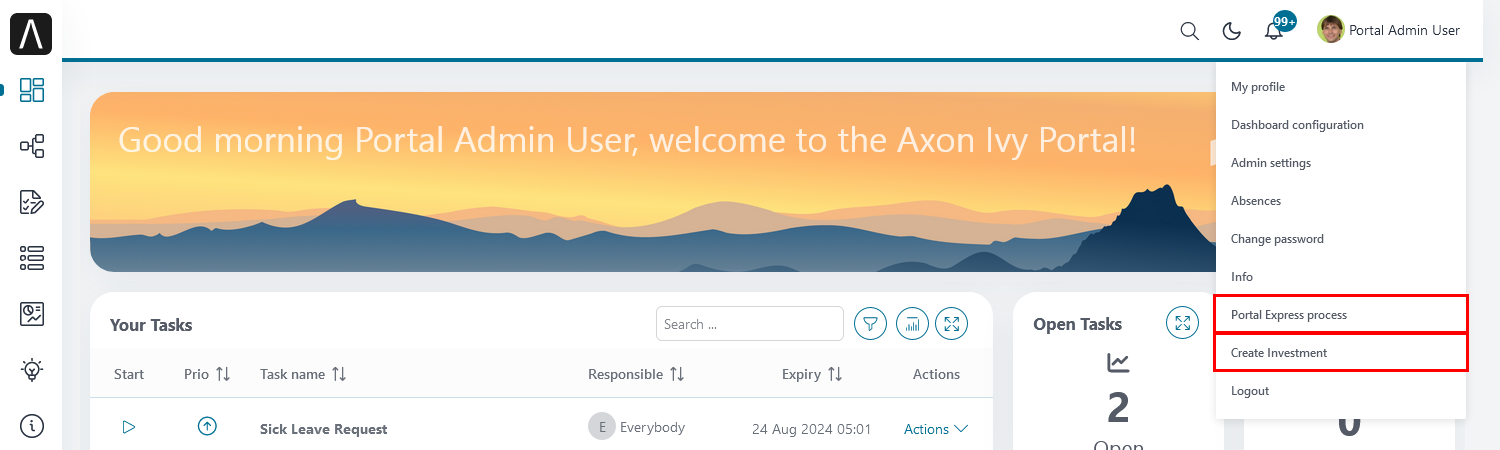Click the Everybody responsible avatar
Viewport: 1500px width, 450px height.
601,427
